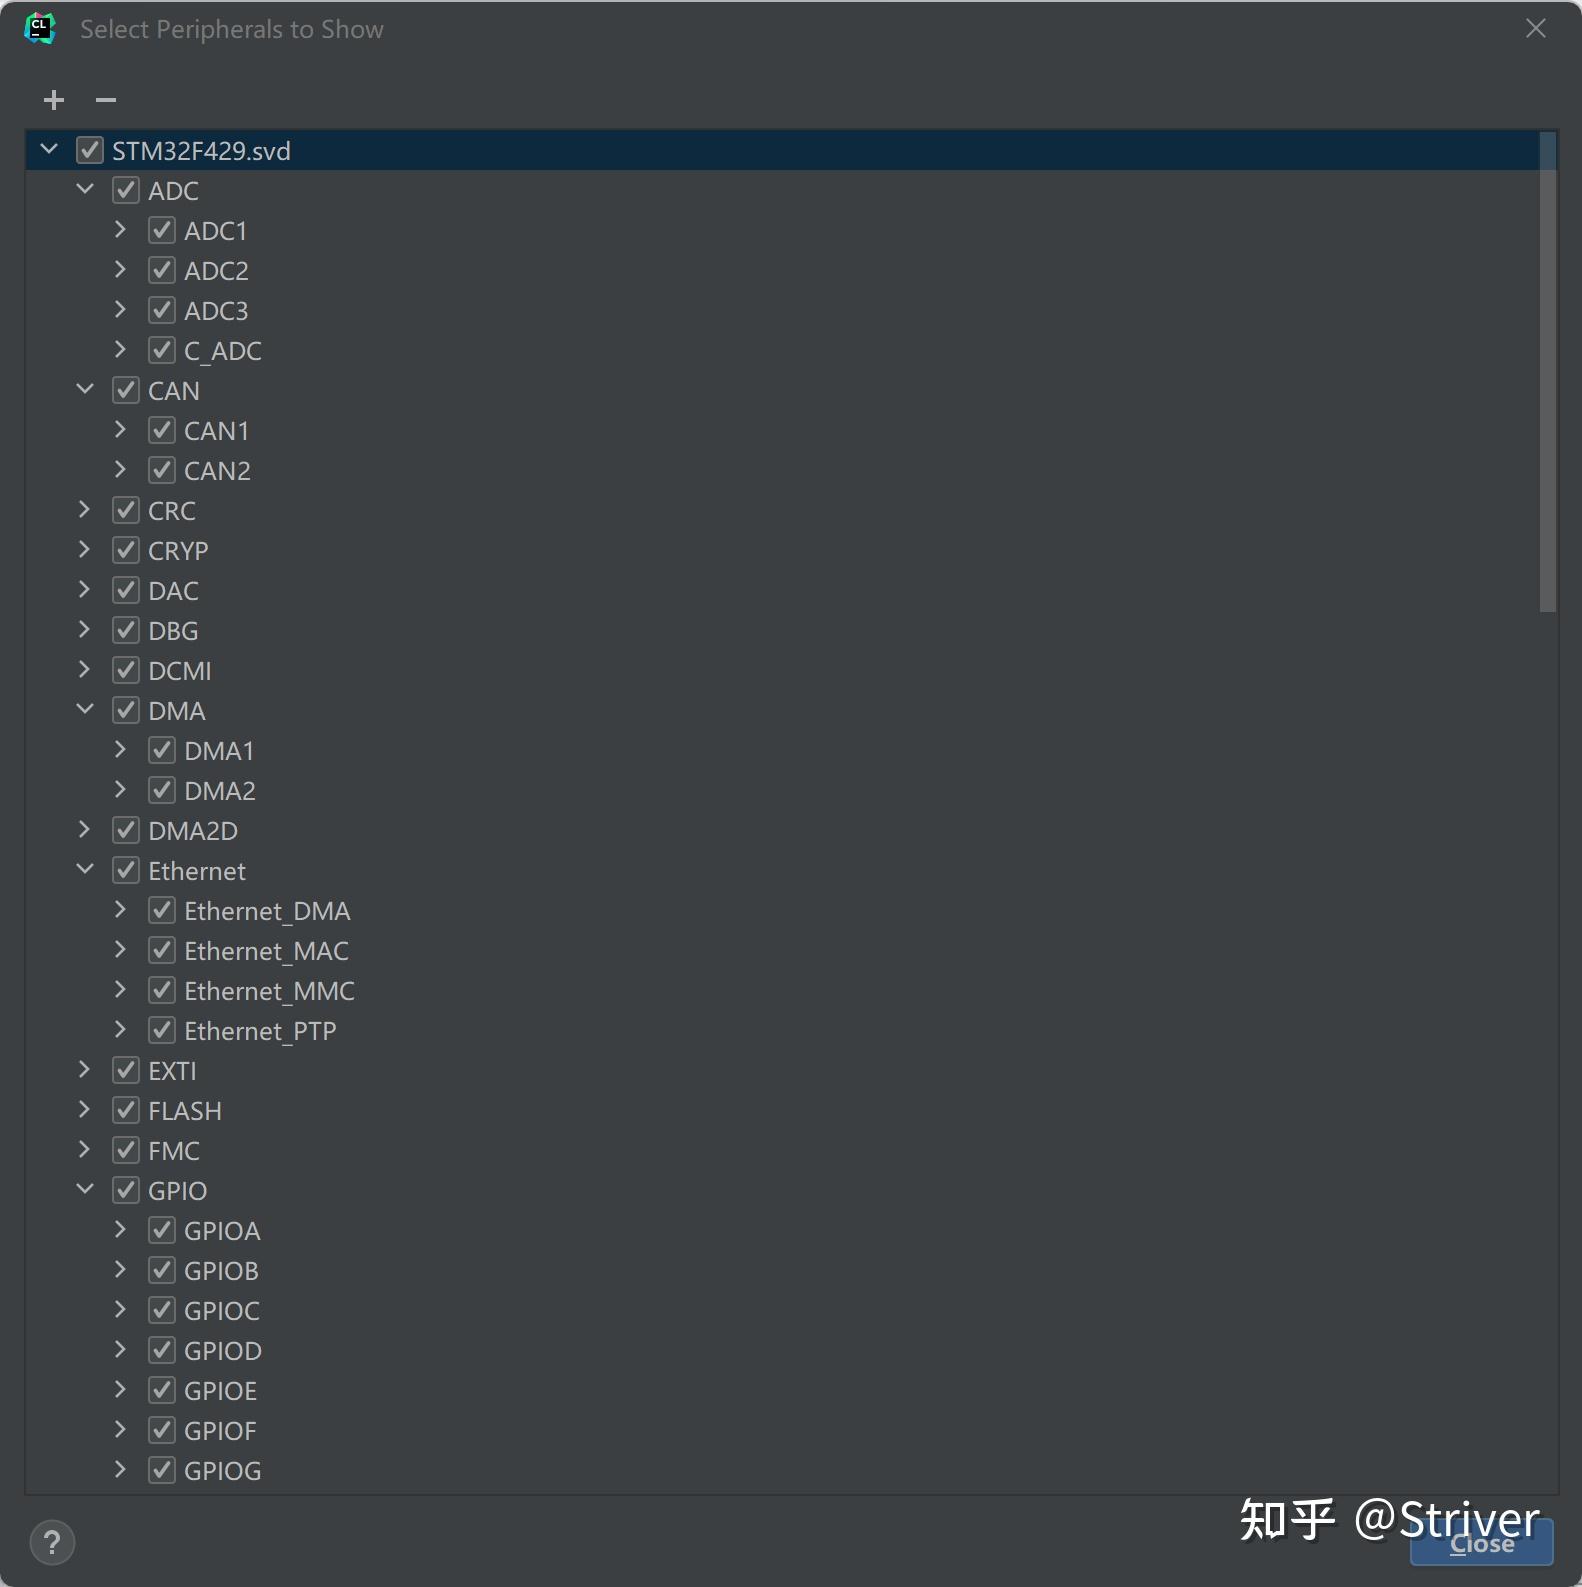
Task: Toggle the ADC group checkbox
Action: (x=125, y=190)
